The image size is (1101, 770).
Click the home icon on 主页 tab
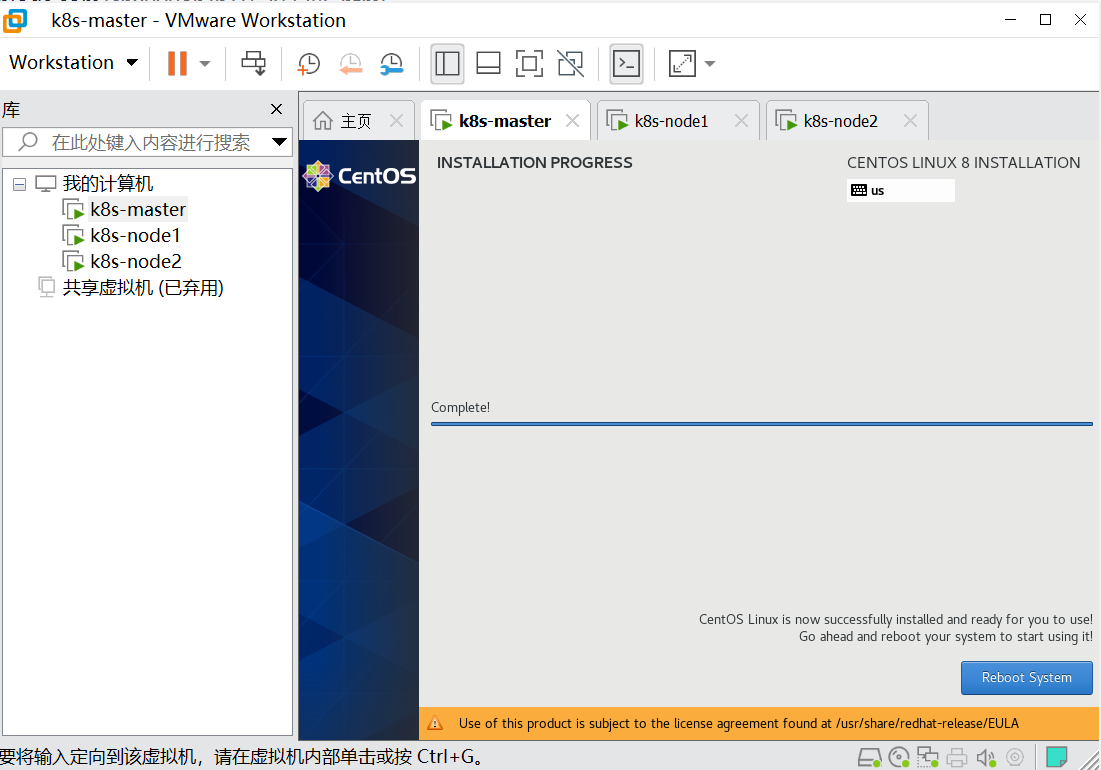pyautogui.click(x=322, y=121)
